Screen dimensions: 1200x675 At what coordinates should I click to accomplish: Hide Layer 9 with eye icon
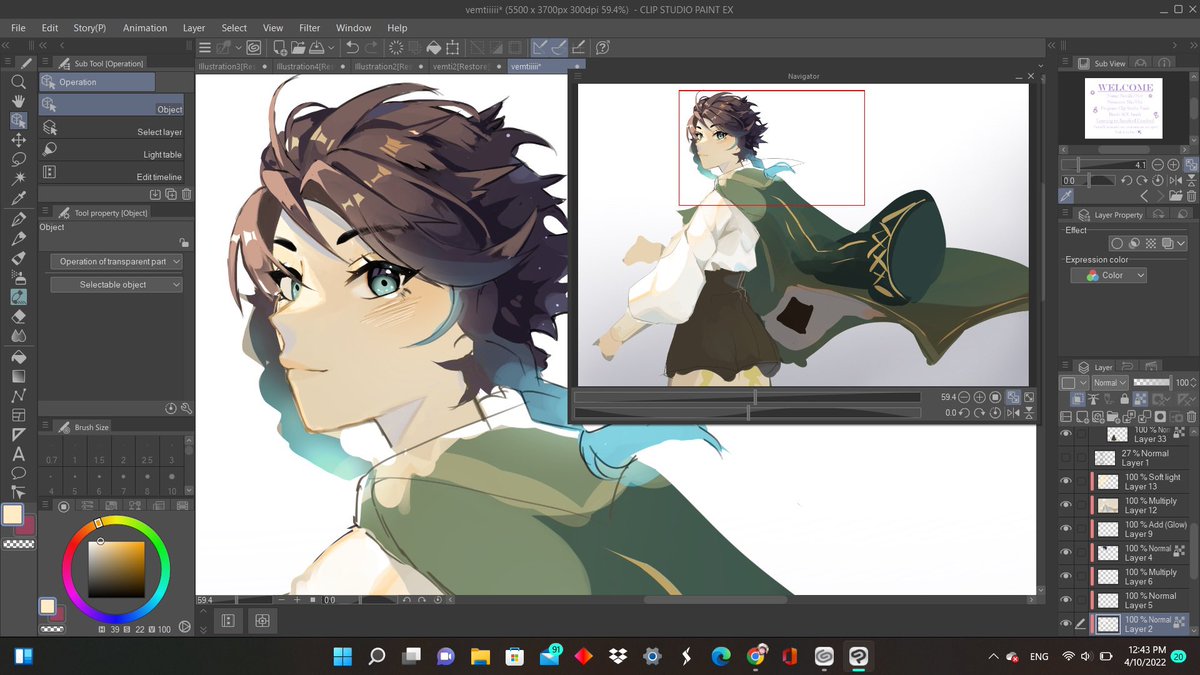pyautogui.click(x=1066, y=529)
